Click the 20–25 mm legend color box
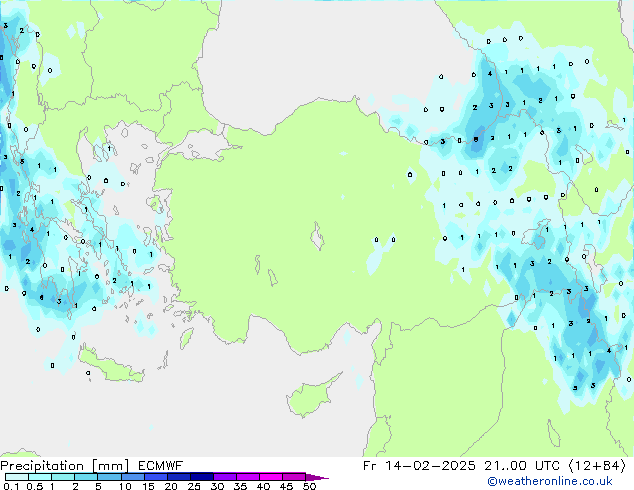The height and width of the screenshot is (490, 634). (178, 477)
